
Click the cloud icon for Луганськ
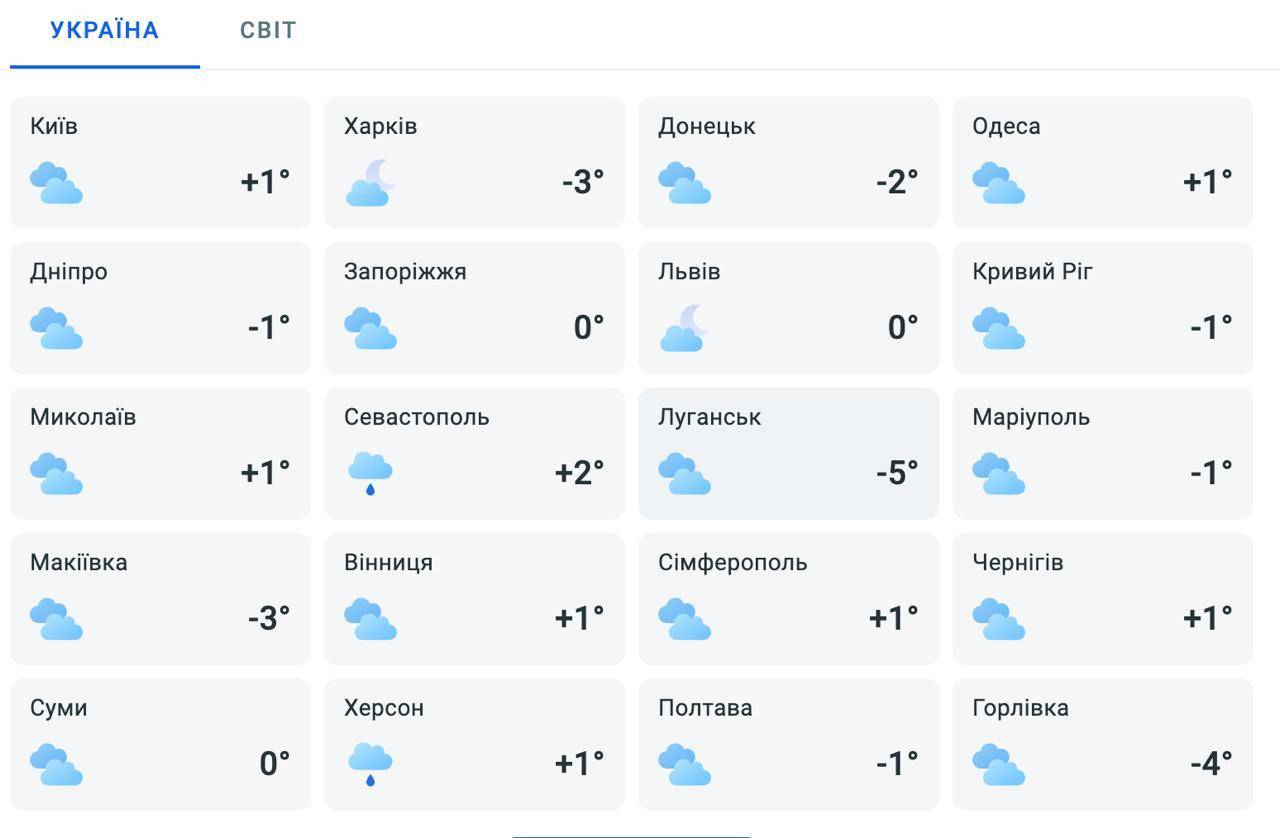[x=684, y=474]
